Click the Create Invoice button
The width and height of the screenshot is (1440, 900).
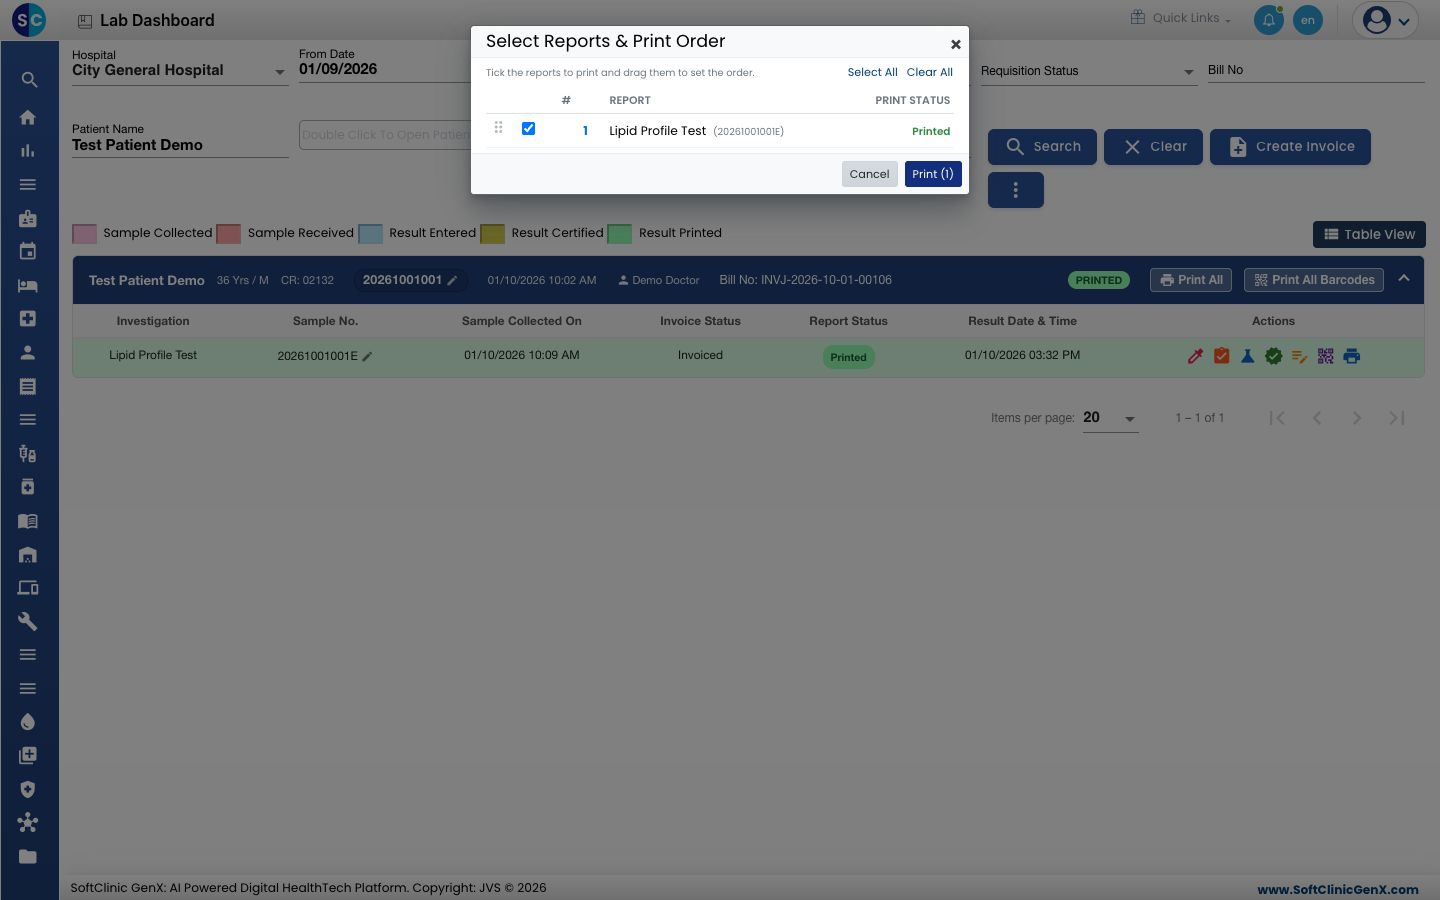(x=1290, y=147)
